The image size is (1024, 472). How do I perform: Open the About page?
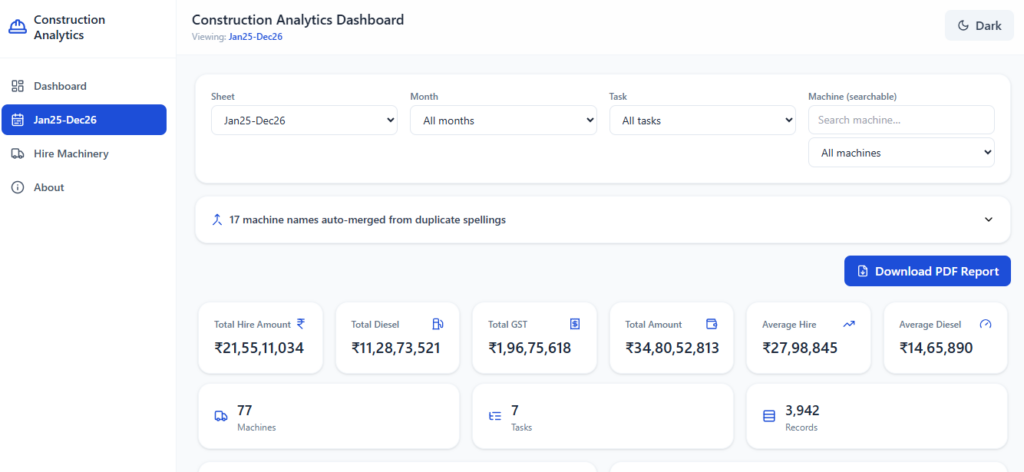tap(84, 187)
